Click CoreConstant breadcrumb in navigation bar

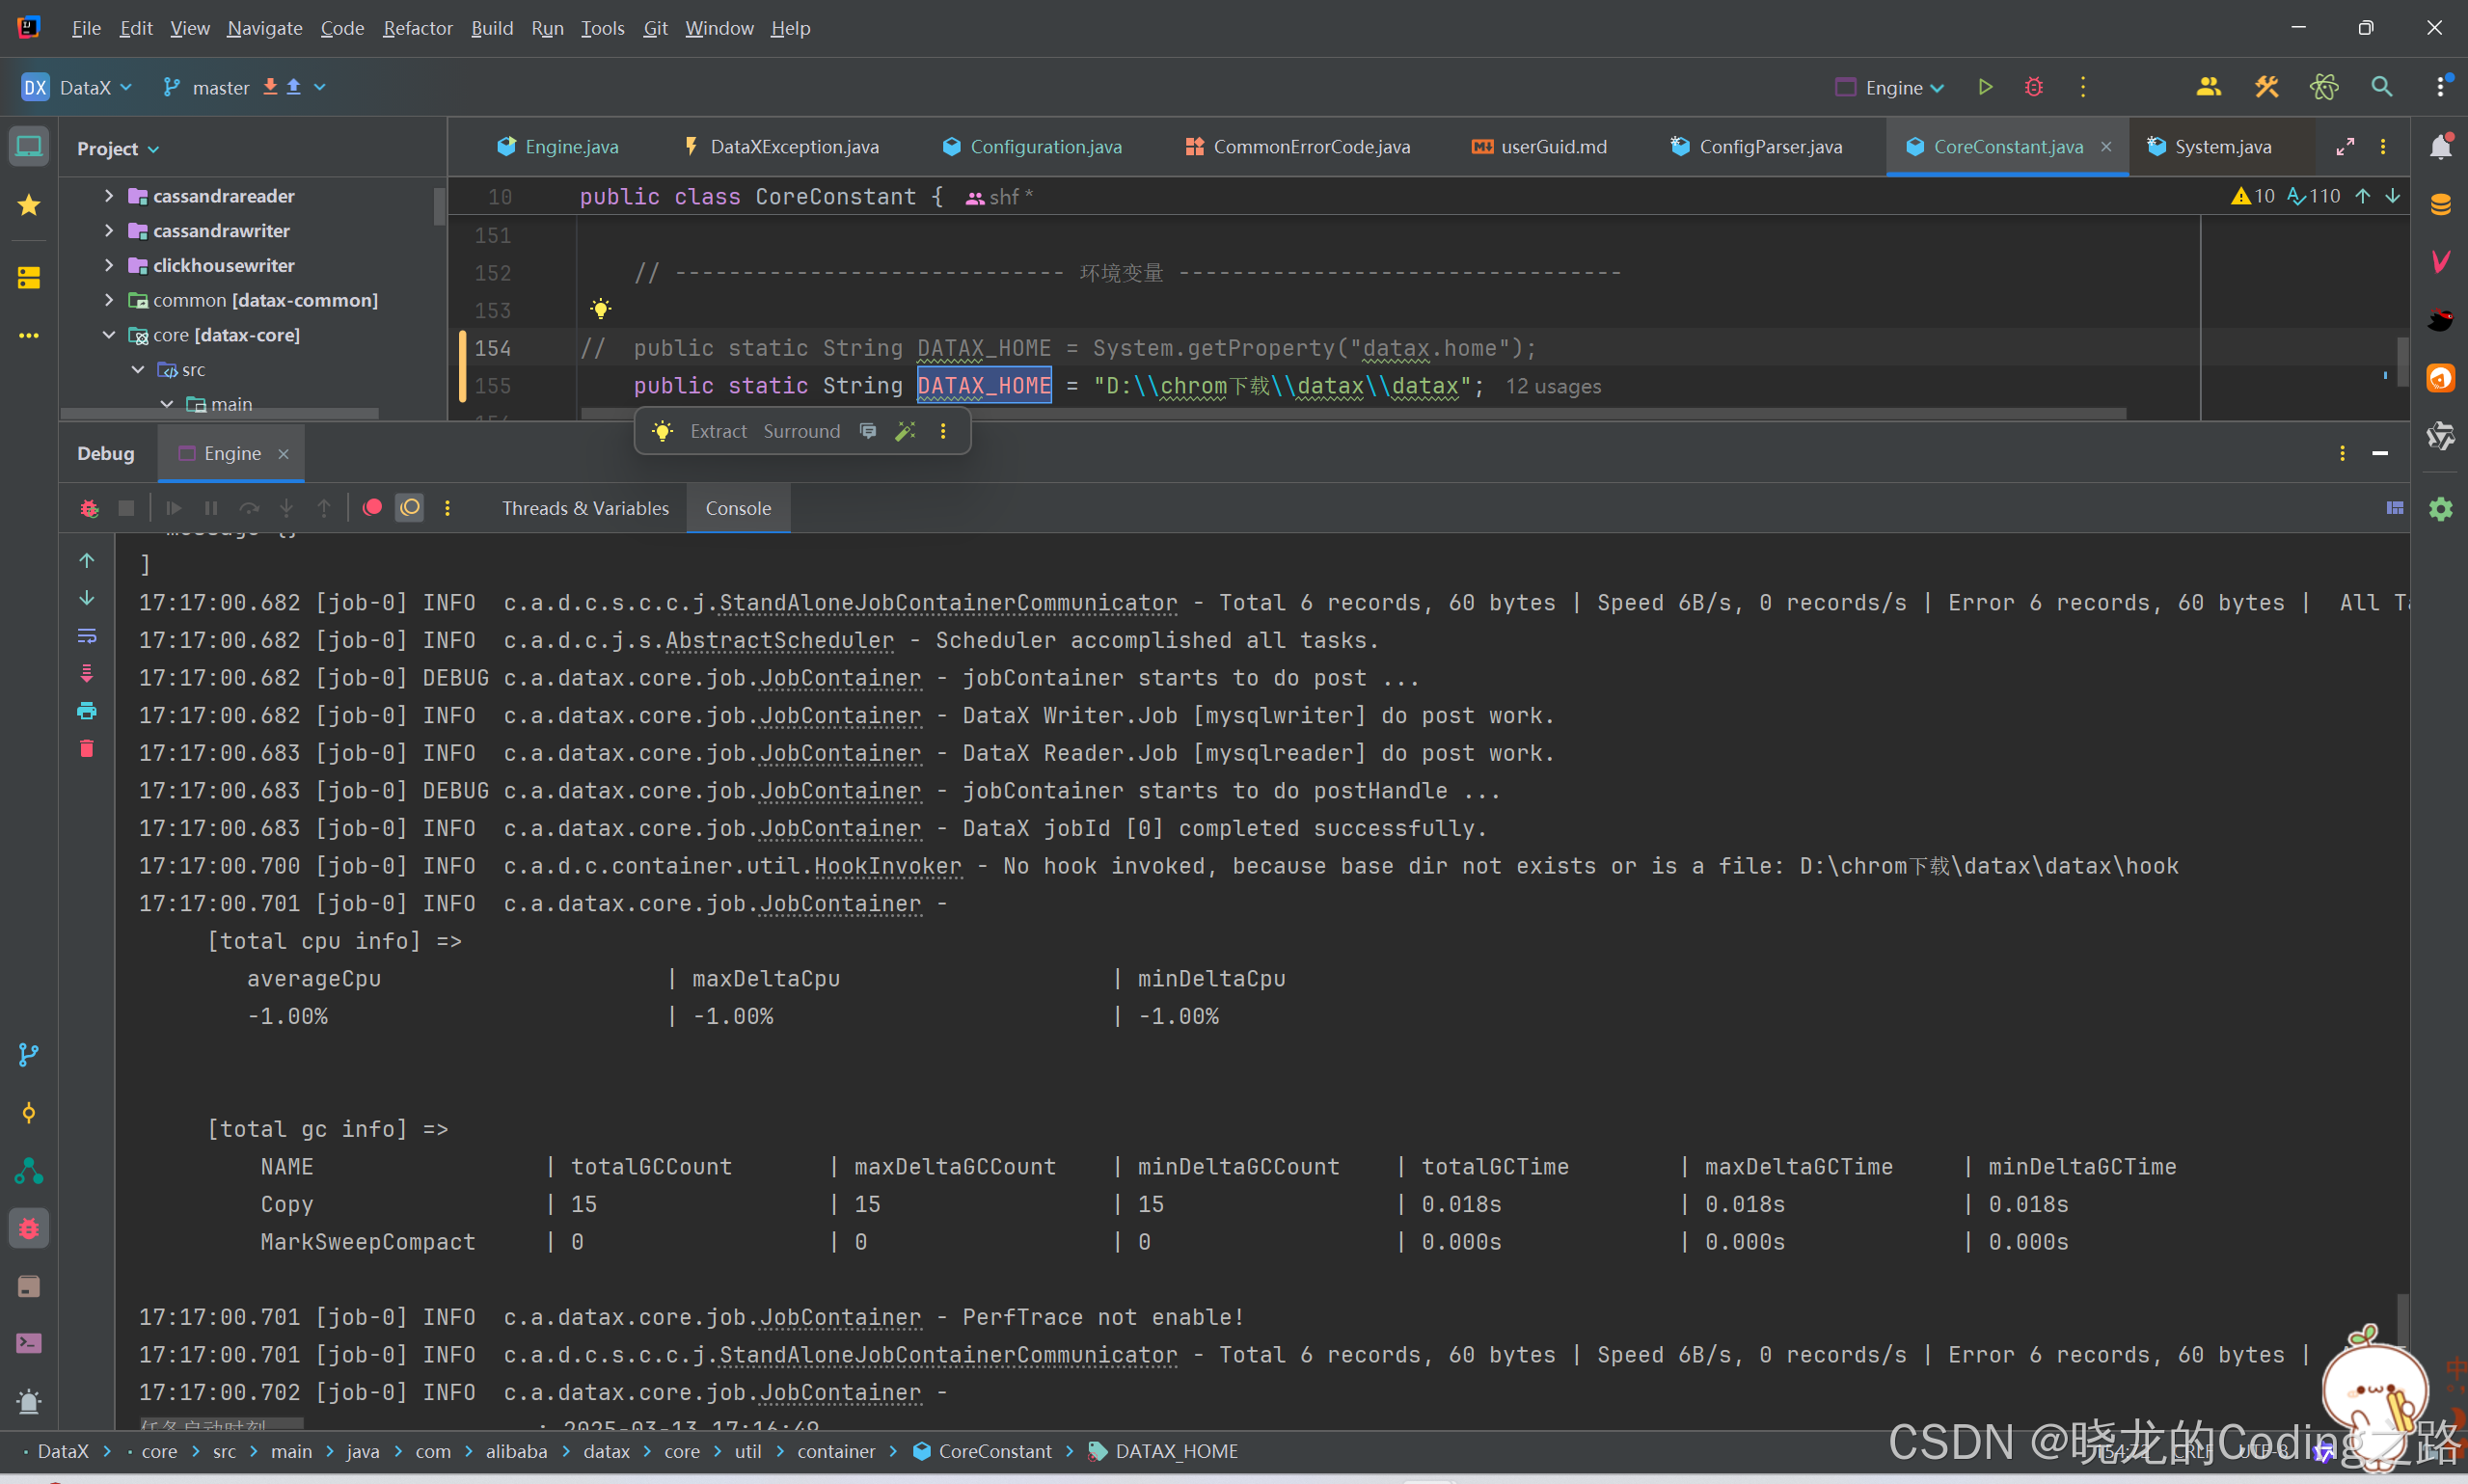point(982,1451)
